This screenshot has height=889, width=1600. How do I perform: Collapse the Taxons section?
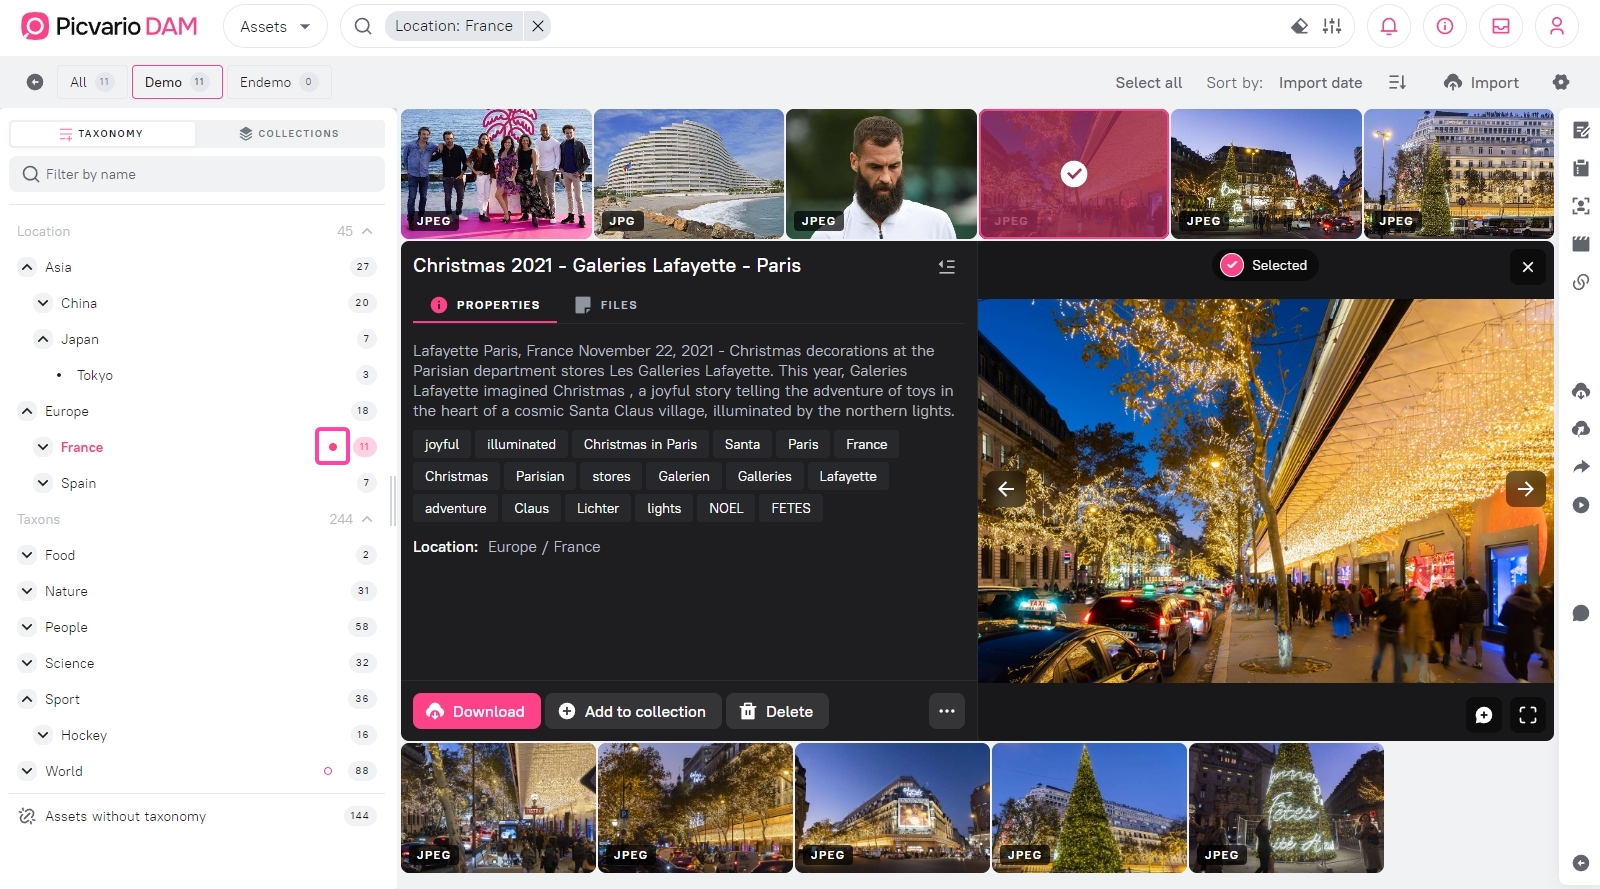point(367,519)
